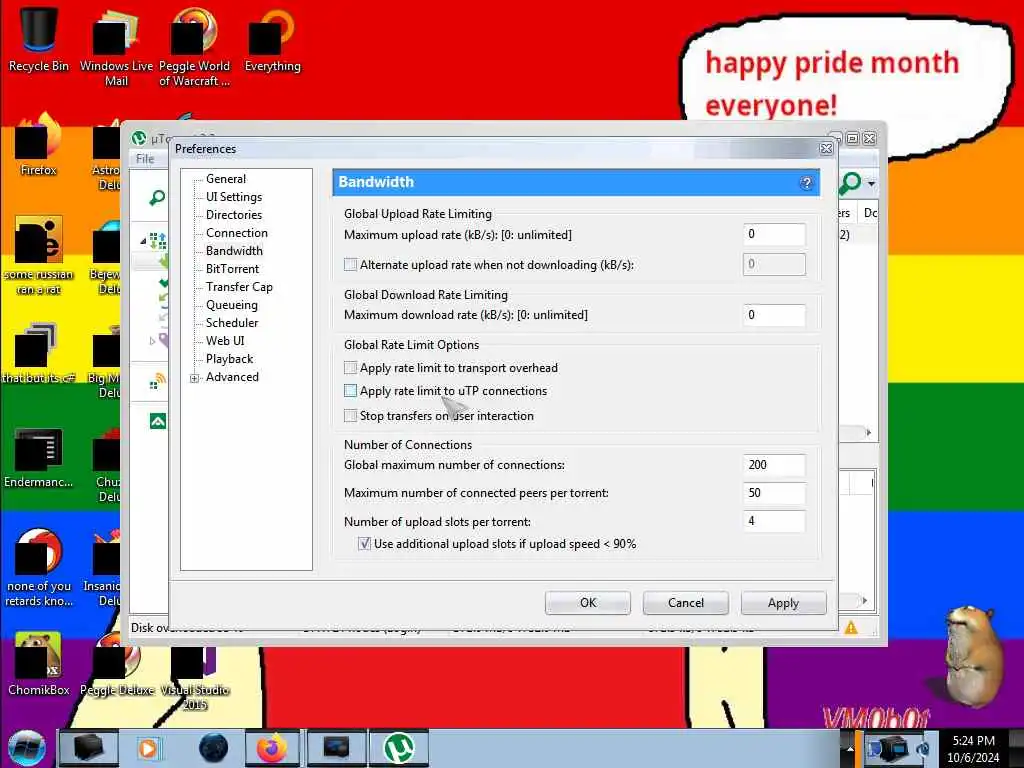Switch to uTorrent on the taskbar
The height and width of the screenshot is (768, 1024).
point(399,748)
